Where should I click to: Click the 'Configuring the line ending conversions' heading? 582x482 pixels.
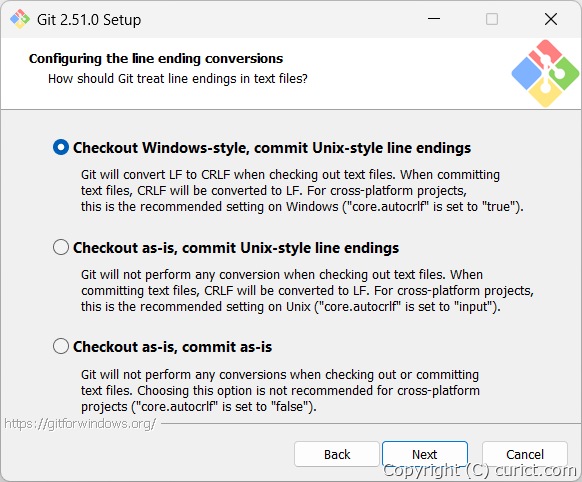tap(156, 59)
